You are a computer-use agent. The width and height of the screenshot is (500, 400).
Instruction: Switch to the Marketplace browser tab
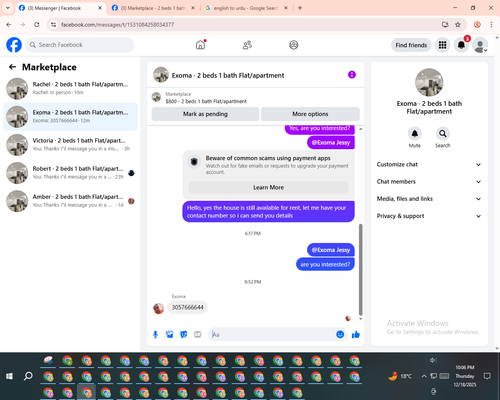(x=153, y=8)
